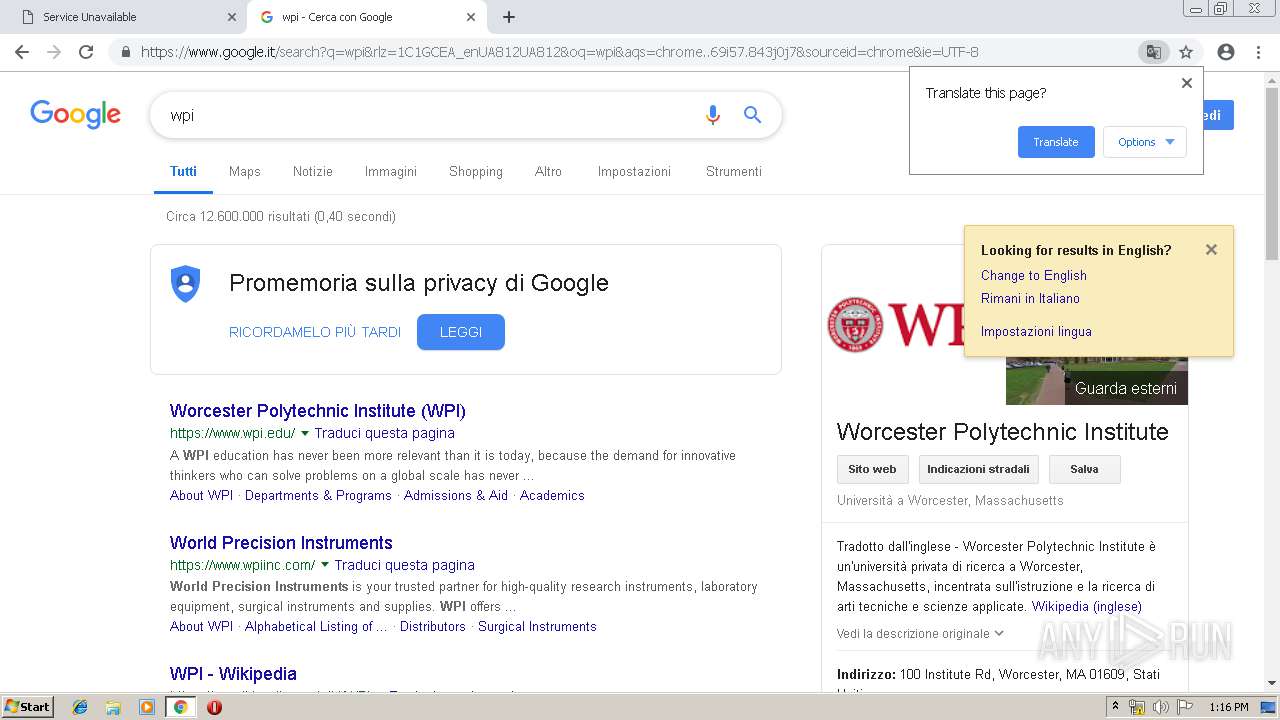Viewport: 1280px width, 720px height.
Task: Click the Google search input field
Action: [x=430, y=115]
